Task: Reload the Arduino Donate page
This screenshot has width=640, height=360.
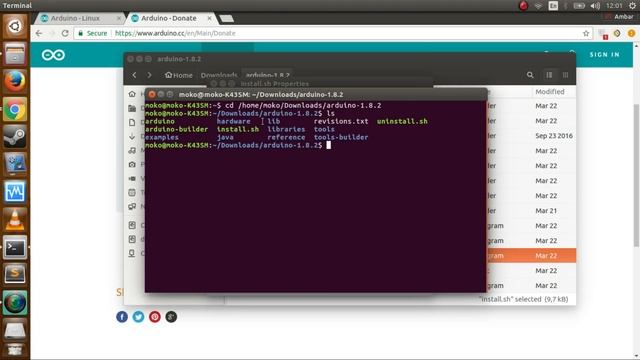Action: [x=65, y=33]
